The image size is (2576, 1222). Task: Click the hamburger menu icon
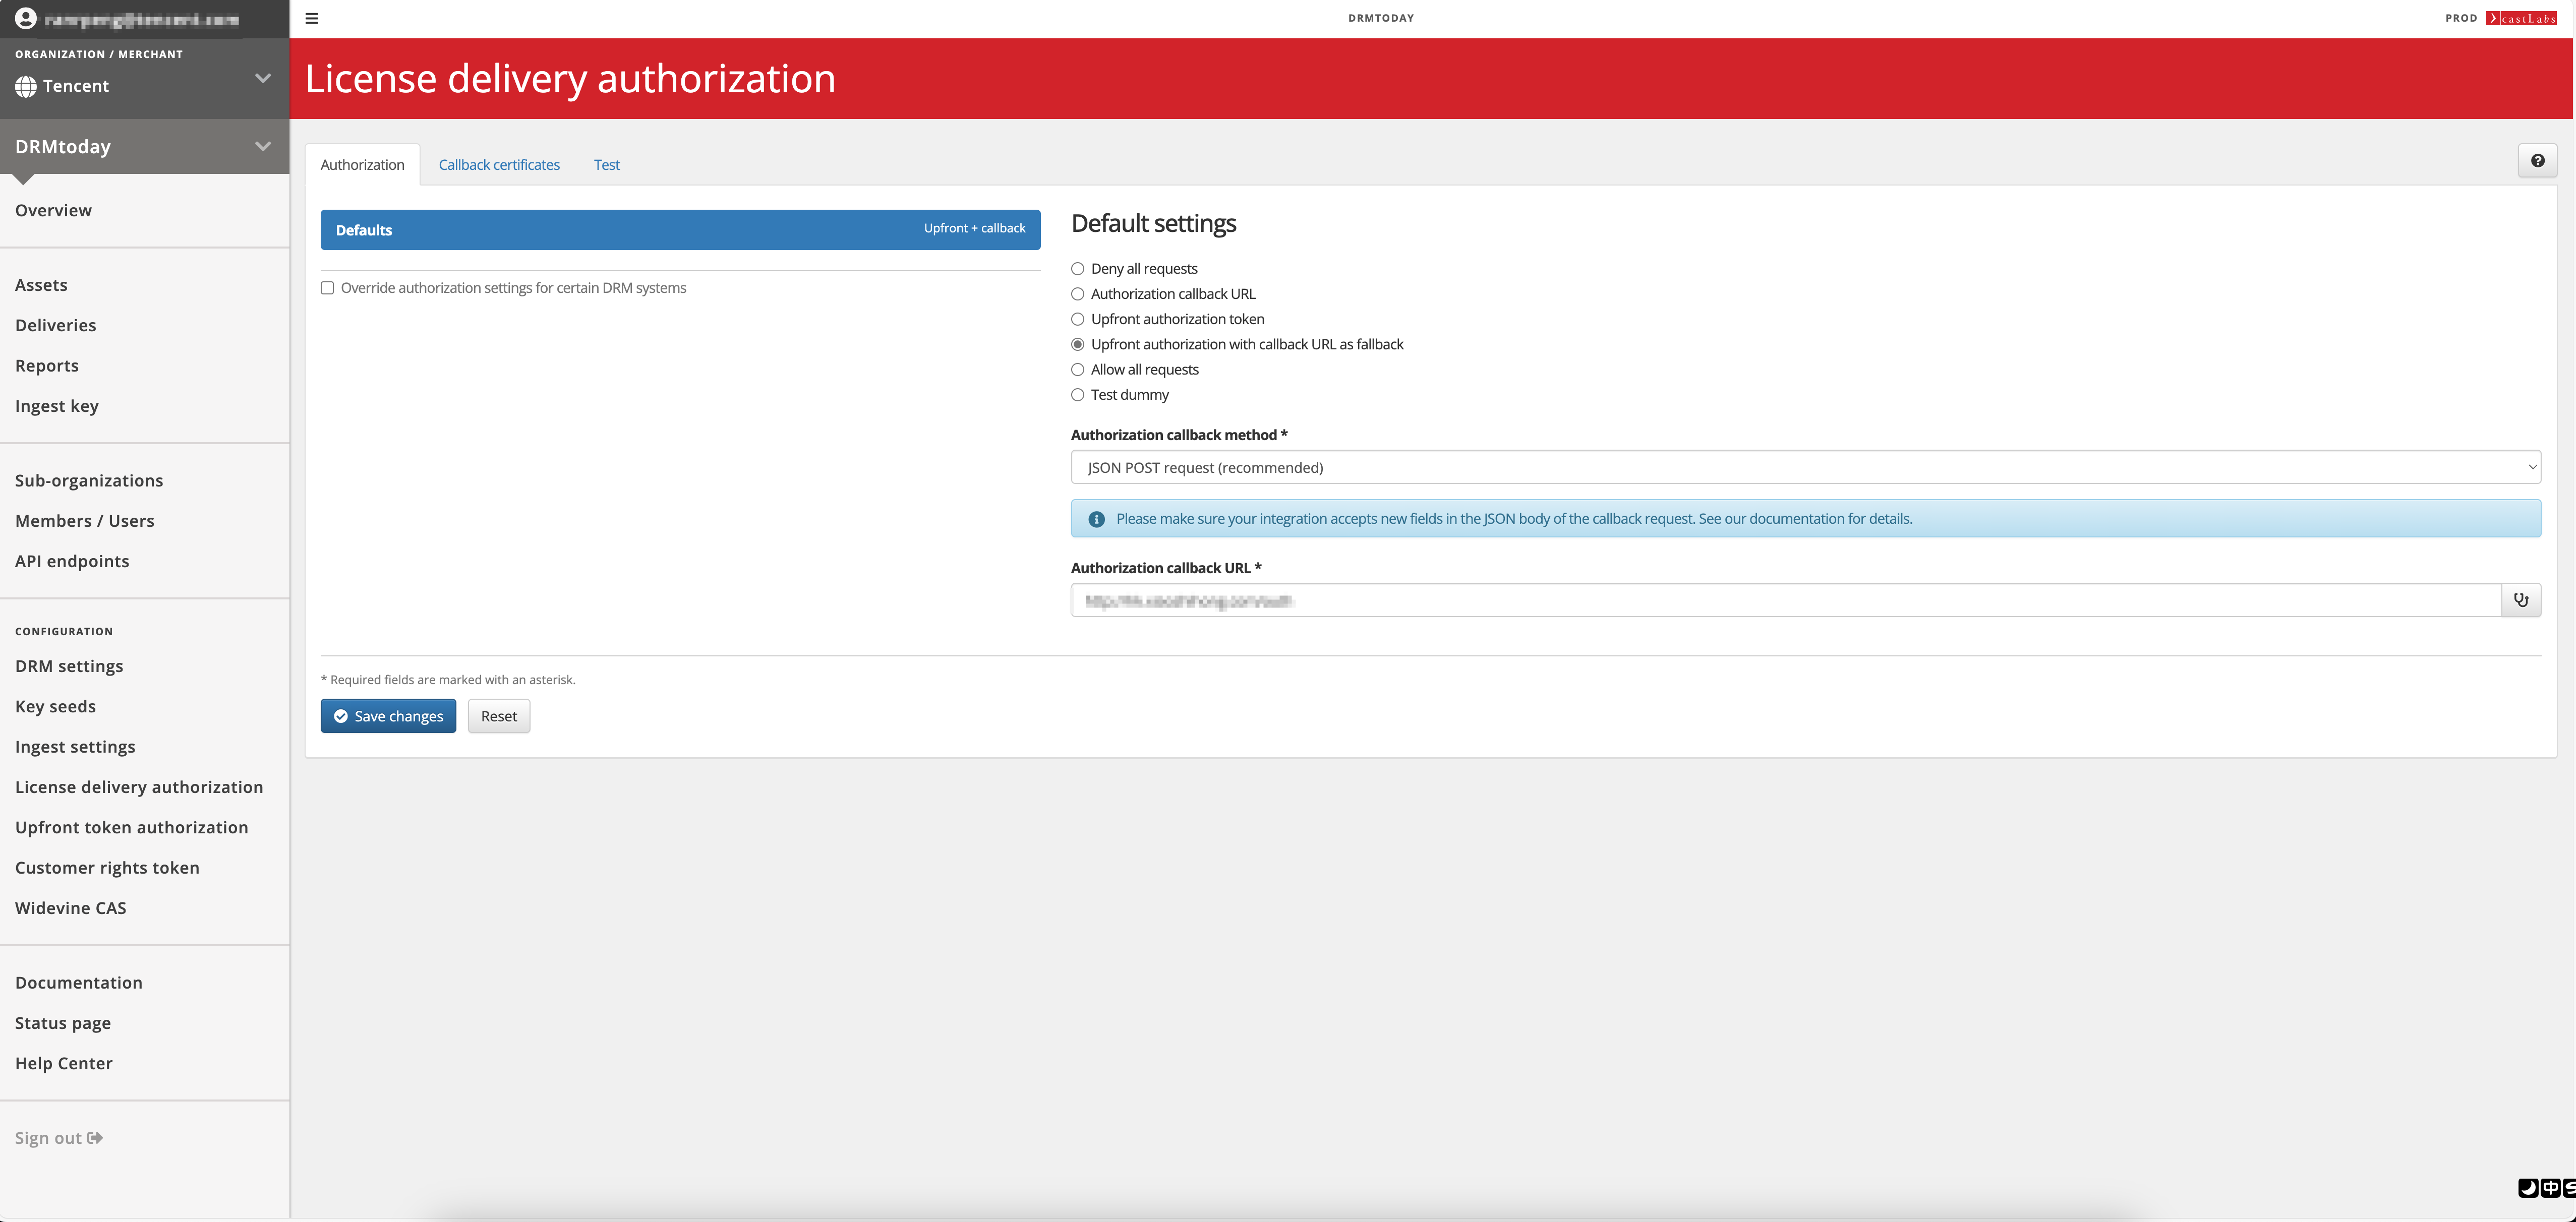pos(312,18)
